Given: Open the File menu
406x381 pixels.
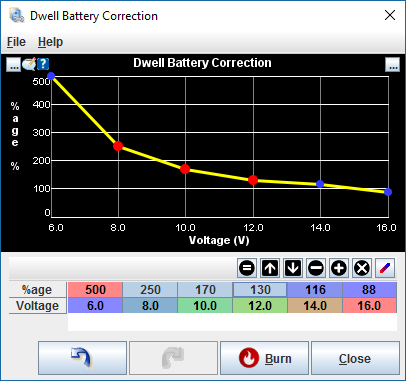Looking at the screenshot, I should pos(16,42).
